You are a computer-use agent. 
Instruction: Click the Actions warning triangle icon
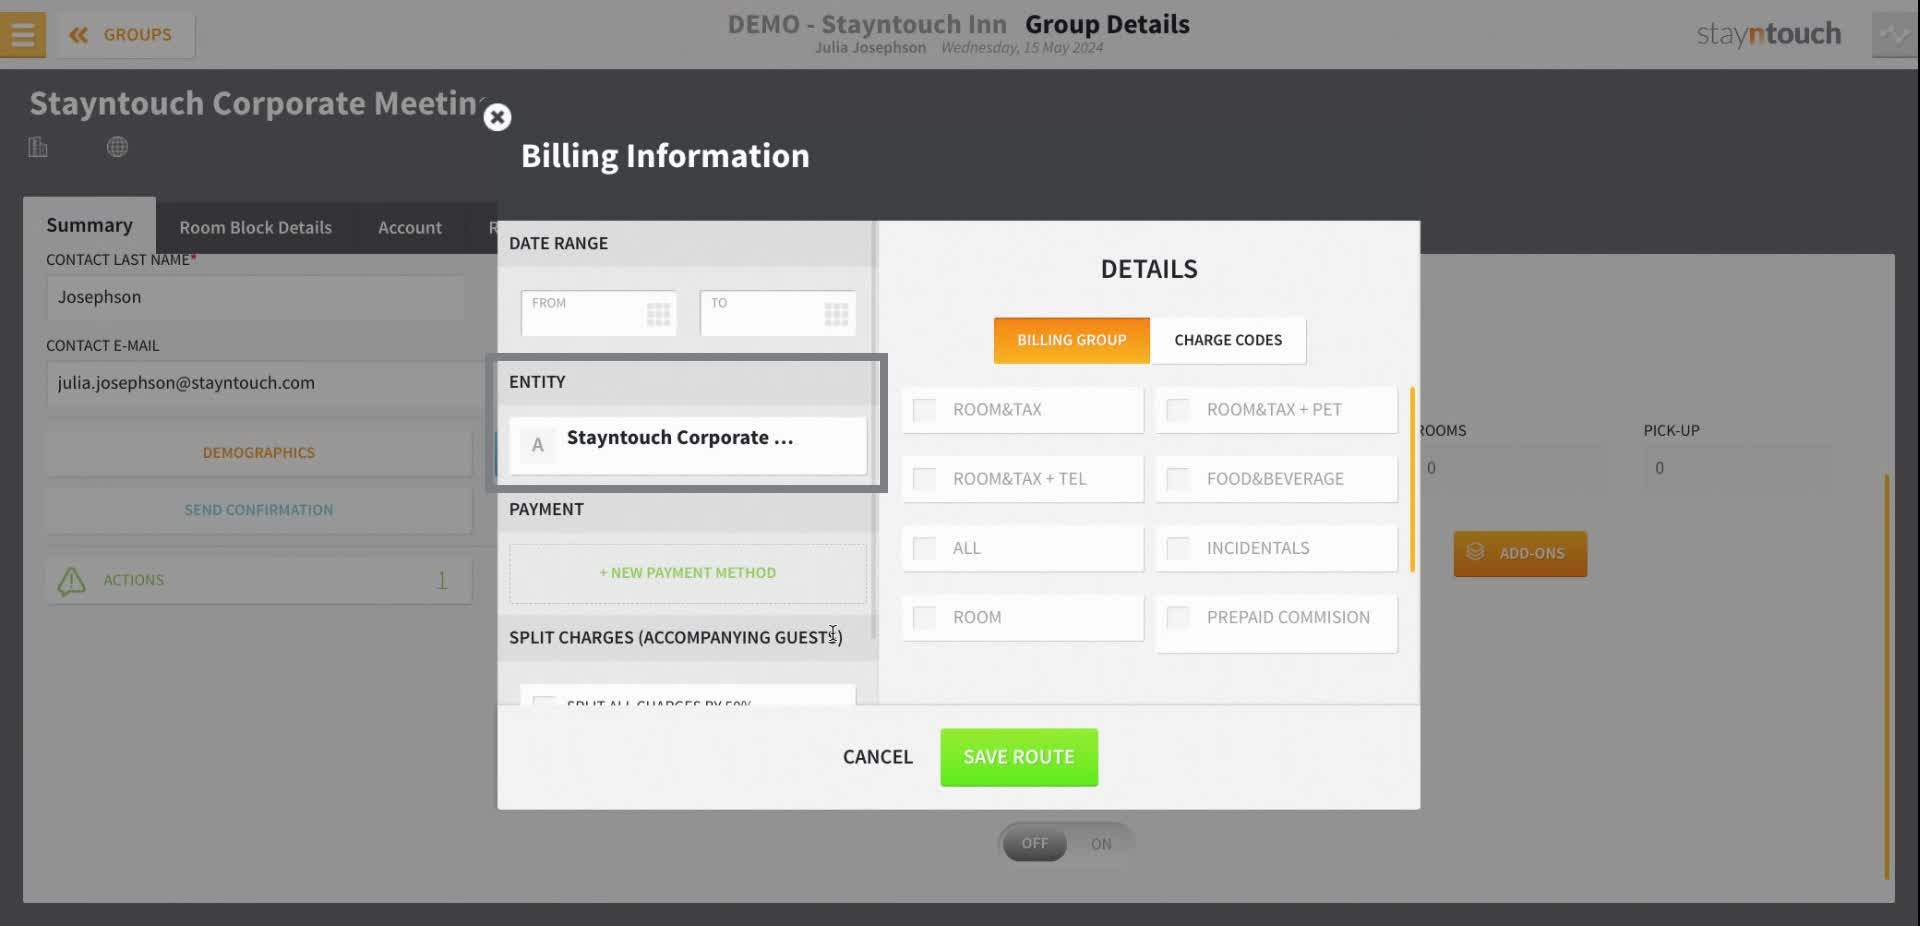[x=71, y=581]
